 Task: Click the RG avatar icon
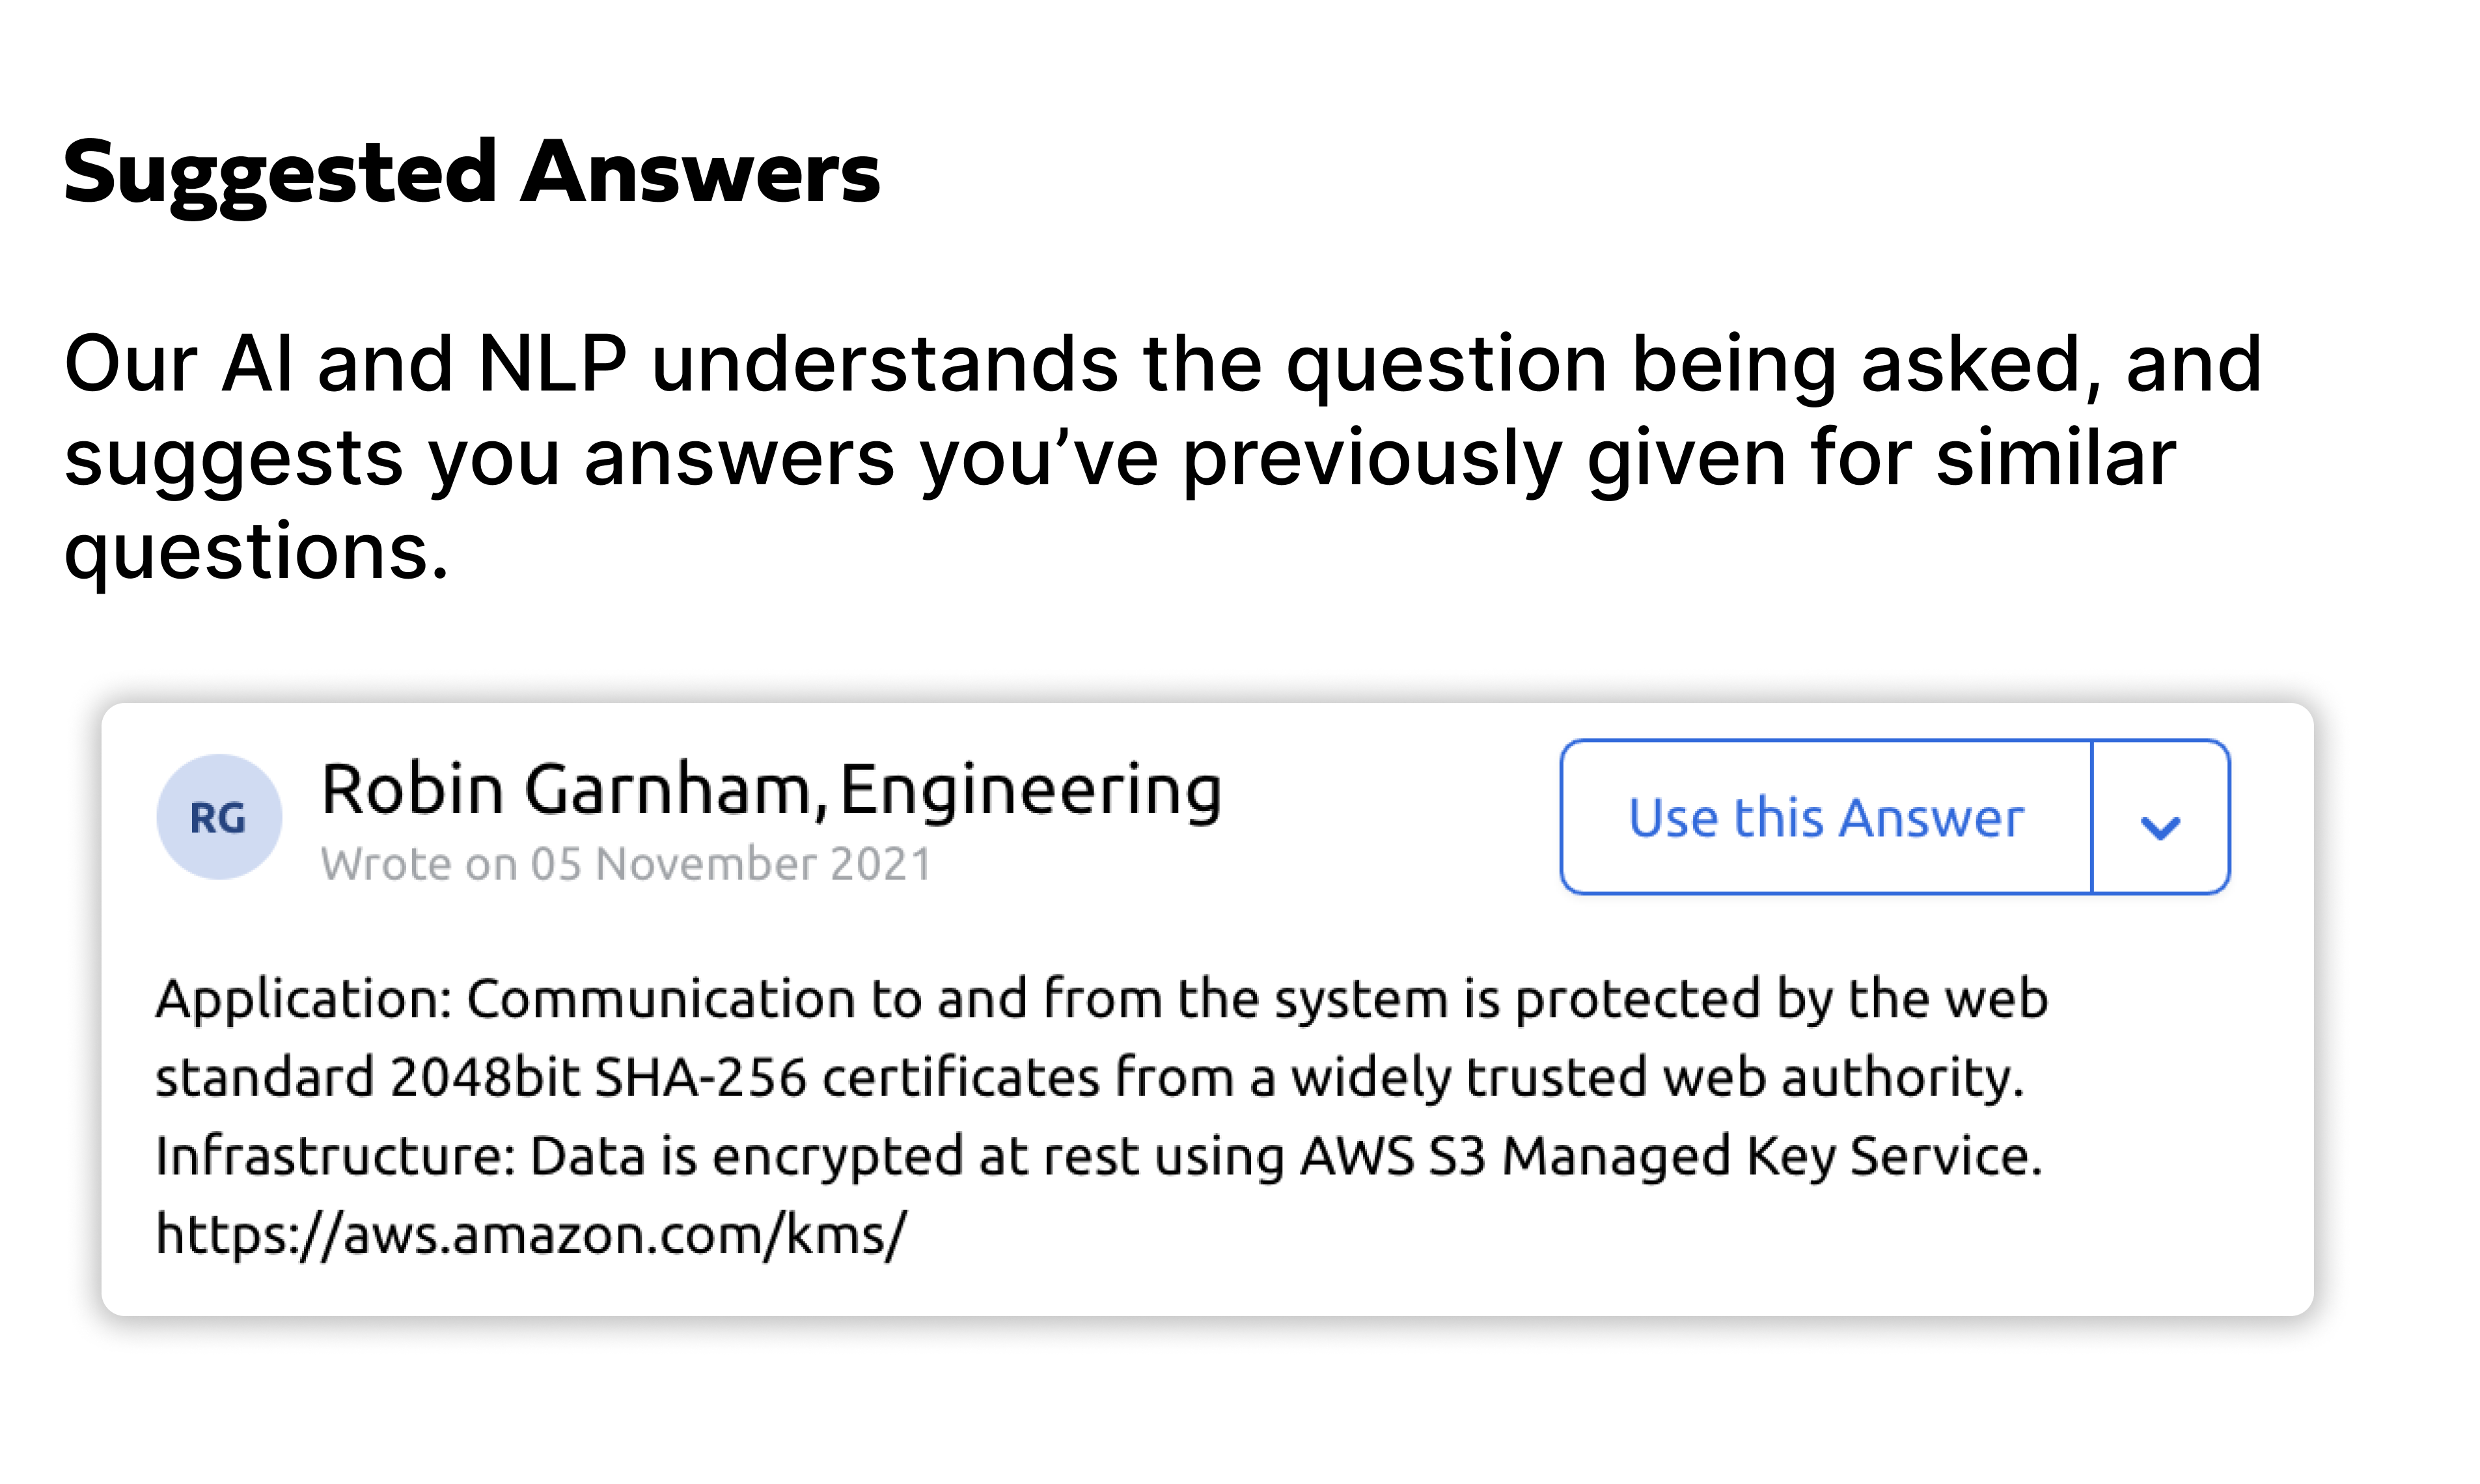[219, 817]
